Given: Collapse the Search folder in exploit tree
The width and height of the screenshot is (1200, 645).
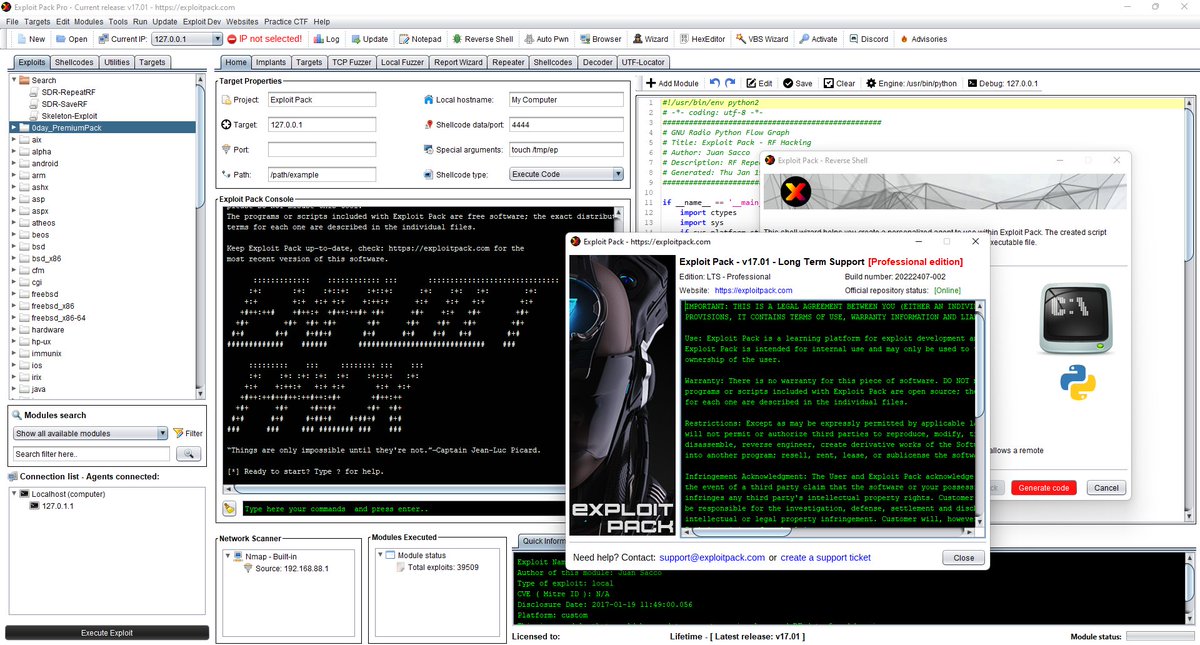Looking at the screenshot, I should pos(14,80).
